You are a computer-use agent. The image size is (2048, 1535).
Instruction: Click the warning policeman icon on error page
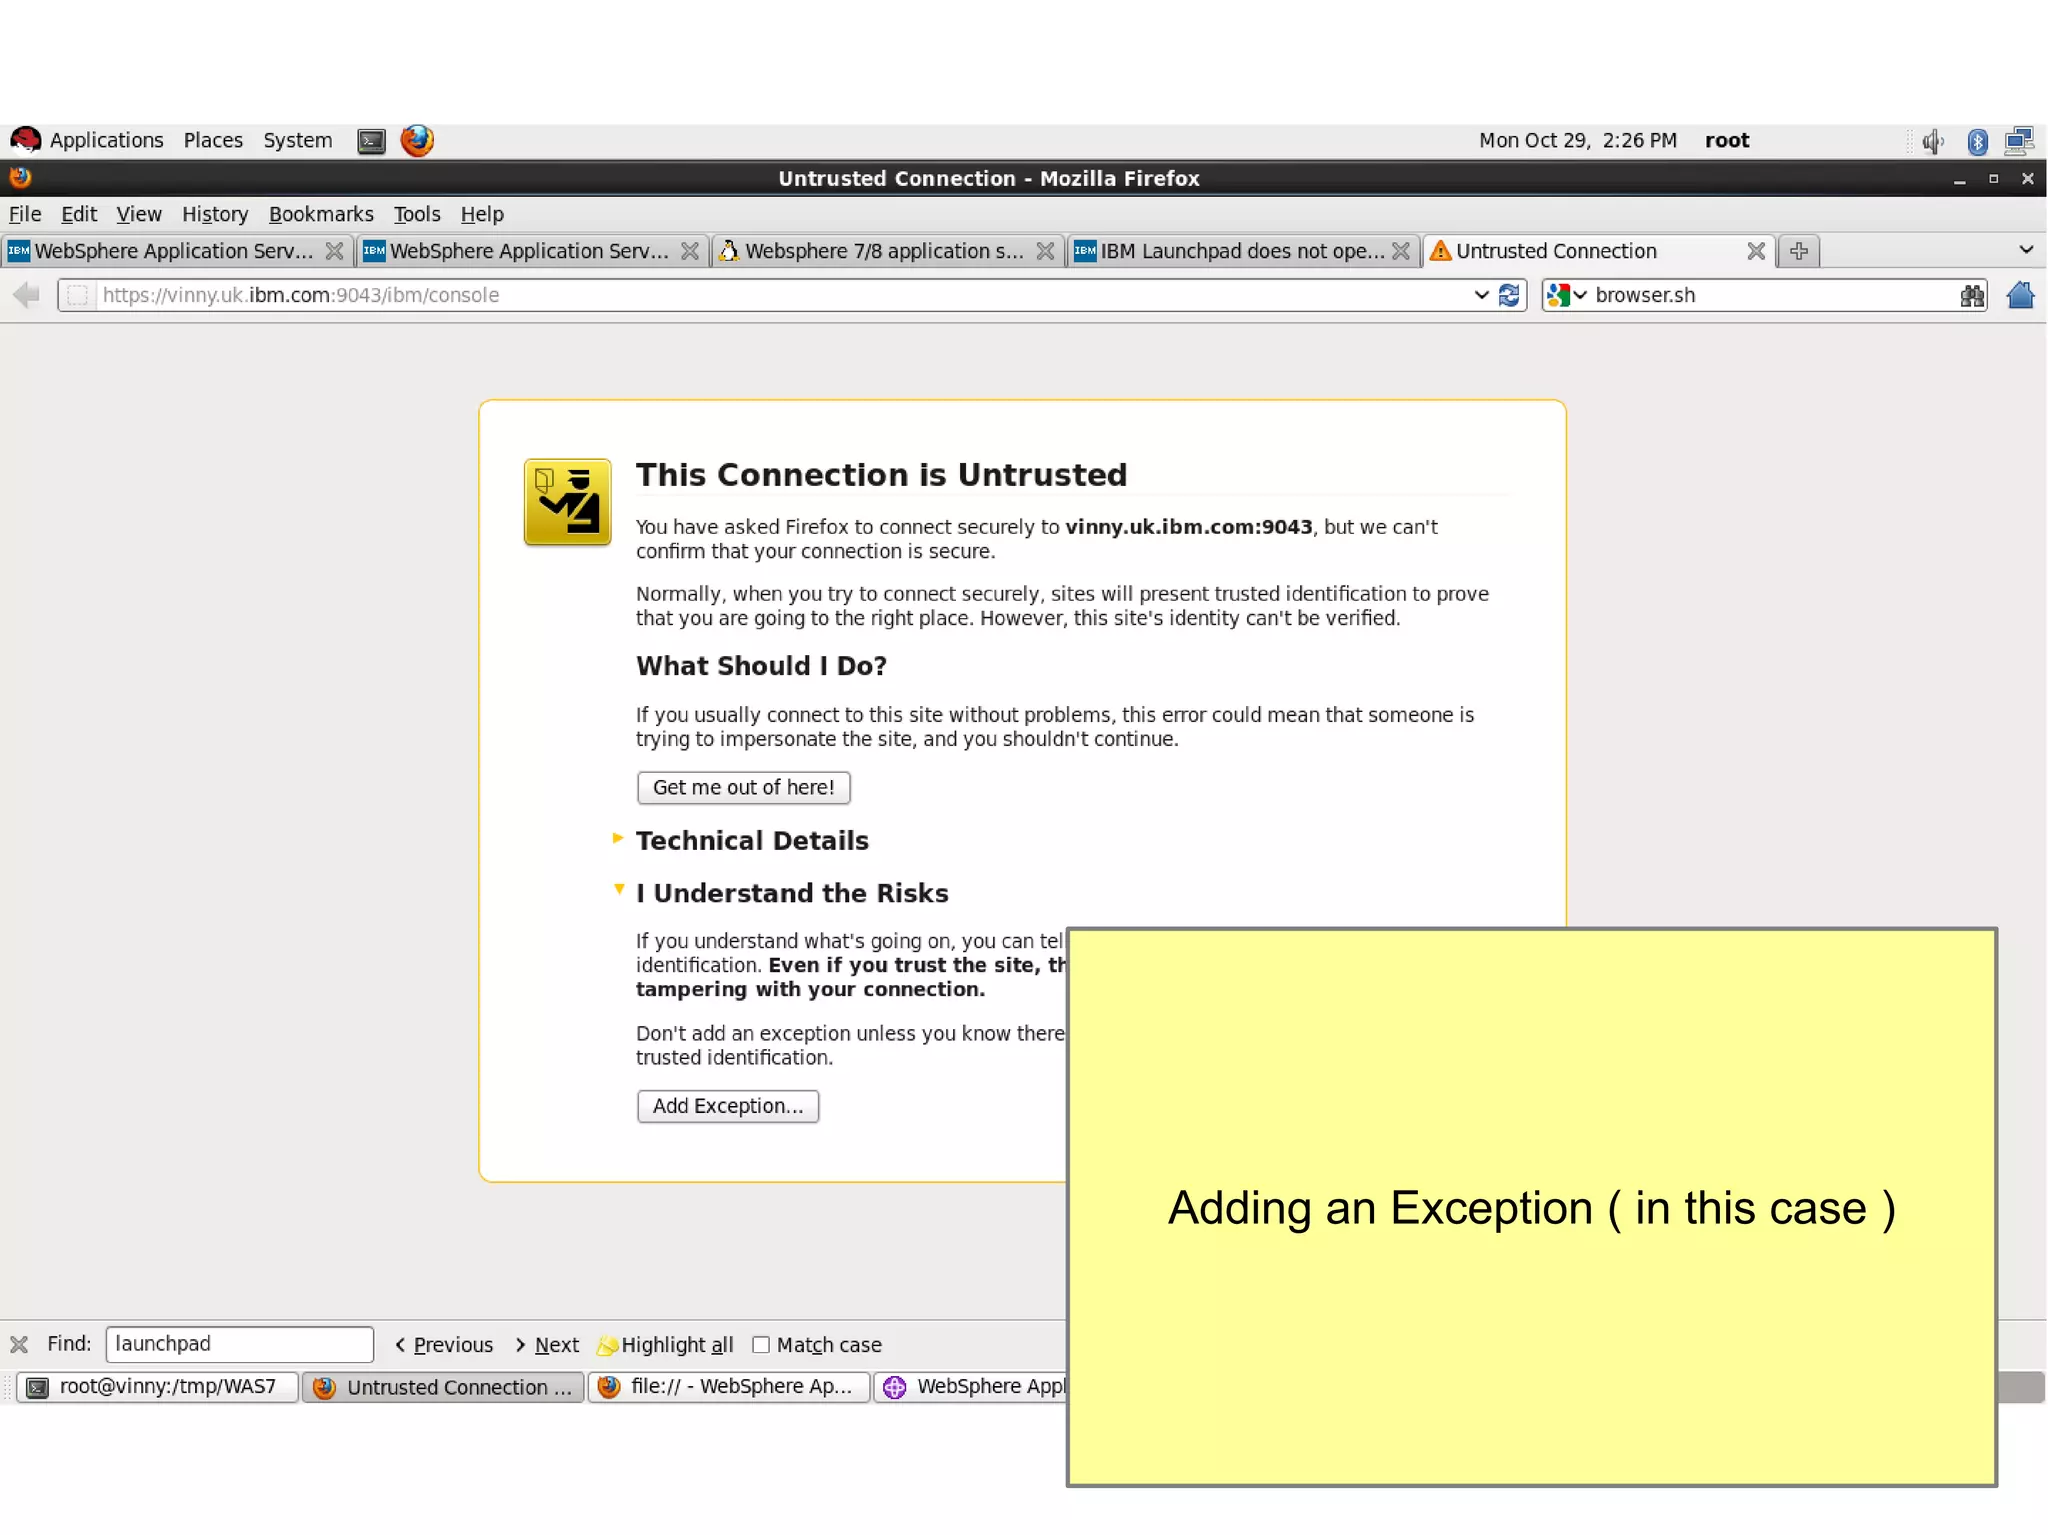(x=567, y=502)
